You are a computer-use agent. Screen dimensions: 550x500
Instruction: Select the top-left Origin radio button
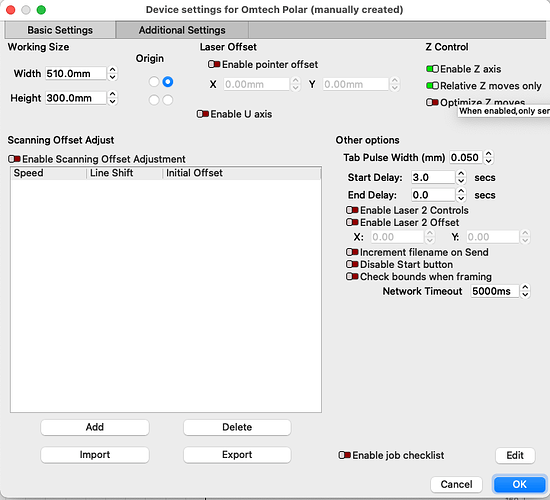coord(154,82)
